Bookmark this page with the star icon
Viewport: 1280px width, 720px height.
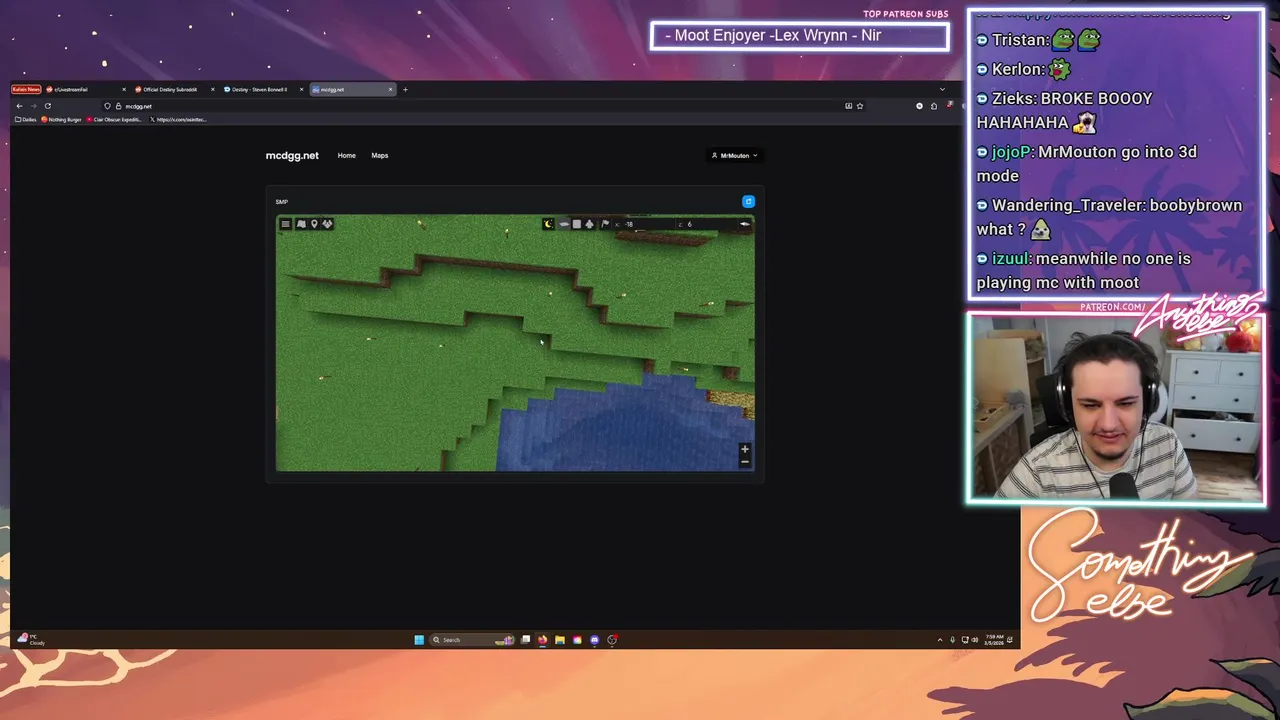coord(860,106)
